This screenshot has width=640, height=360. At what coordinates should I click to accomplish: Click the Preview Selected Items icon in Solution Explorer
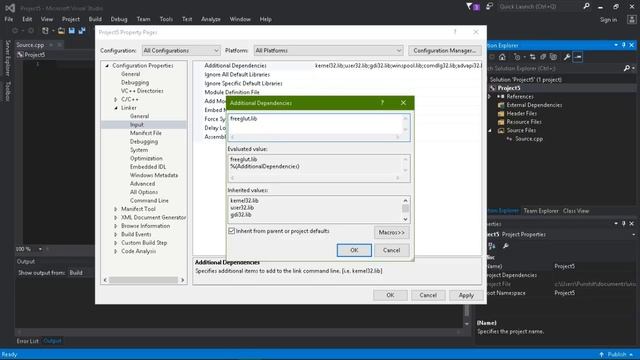578,57
